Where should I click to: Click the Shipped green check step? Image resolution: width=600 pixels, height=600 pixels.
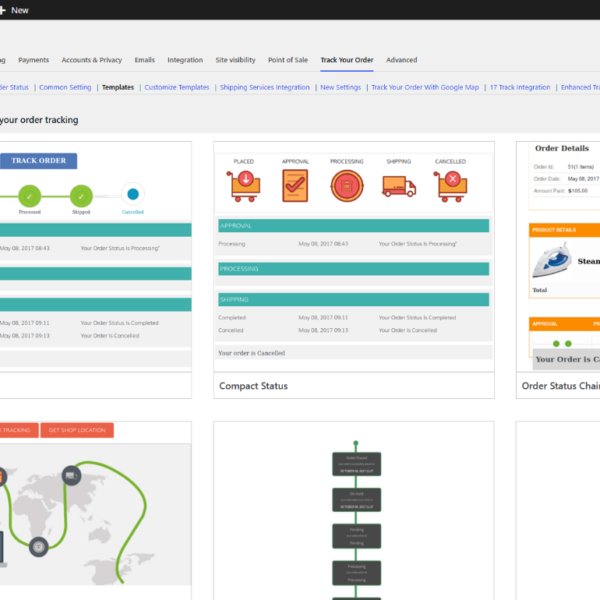81,196
